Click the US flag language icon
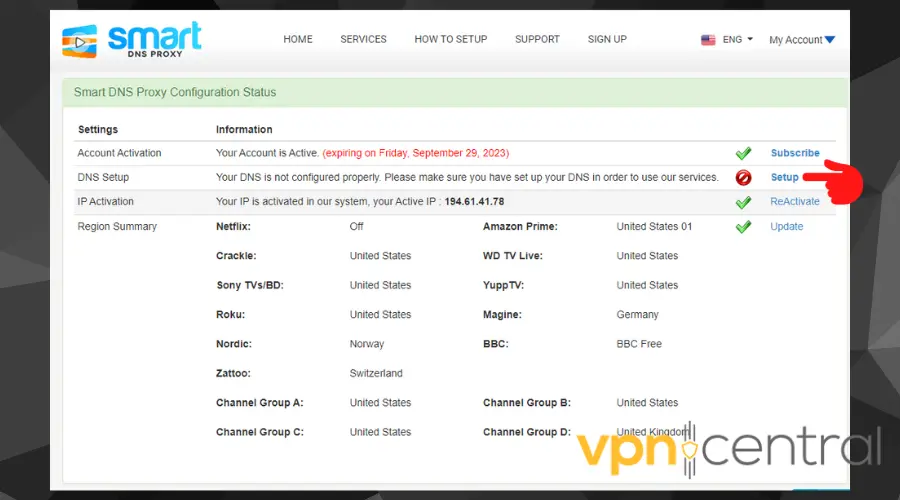 point(708,40)
